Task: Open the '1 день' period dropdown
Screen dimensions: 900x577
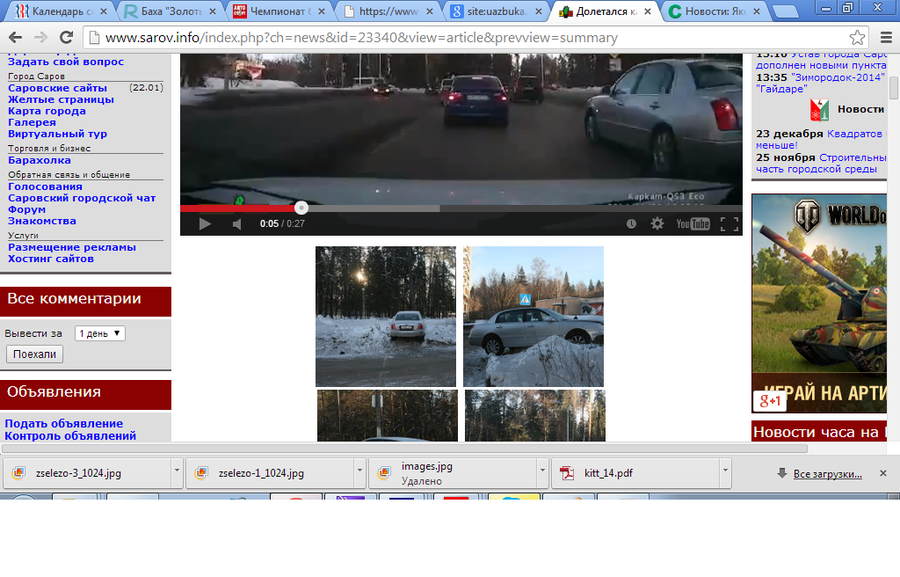Action: tap(100, 333)
